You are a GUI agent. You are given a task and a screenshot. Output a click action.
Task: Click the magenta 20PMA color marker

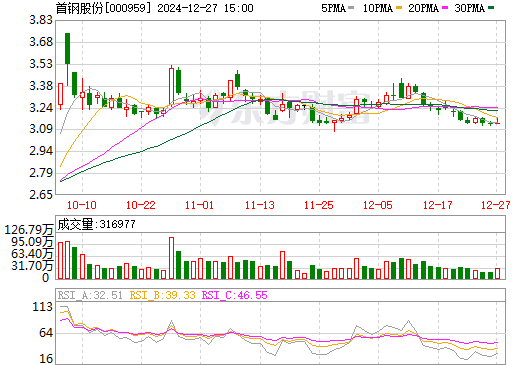tap(445, 8)
